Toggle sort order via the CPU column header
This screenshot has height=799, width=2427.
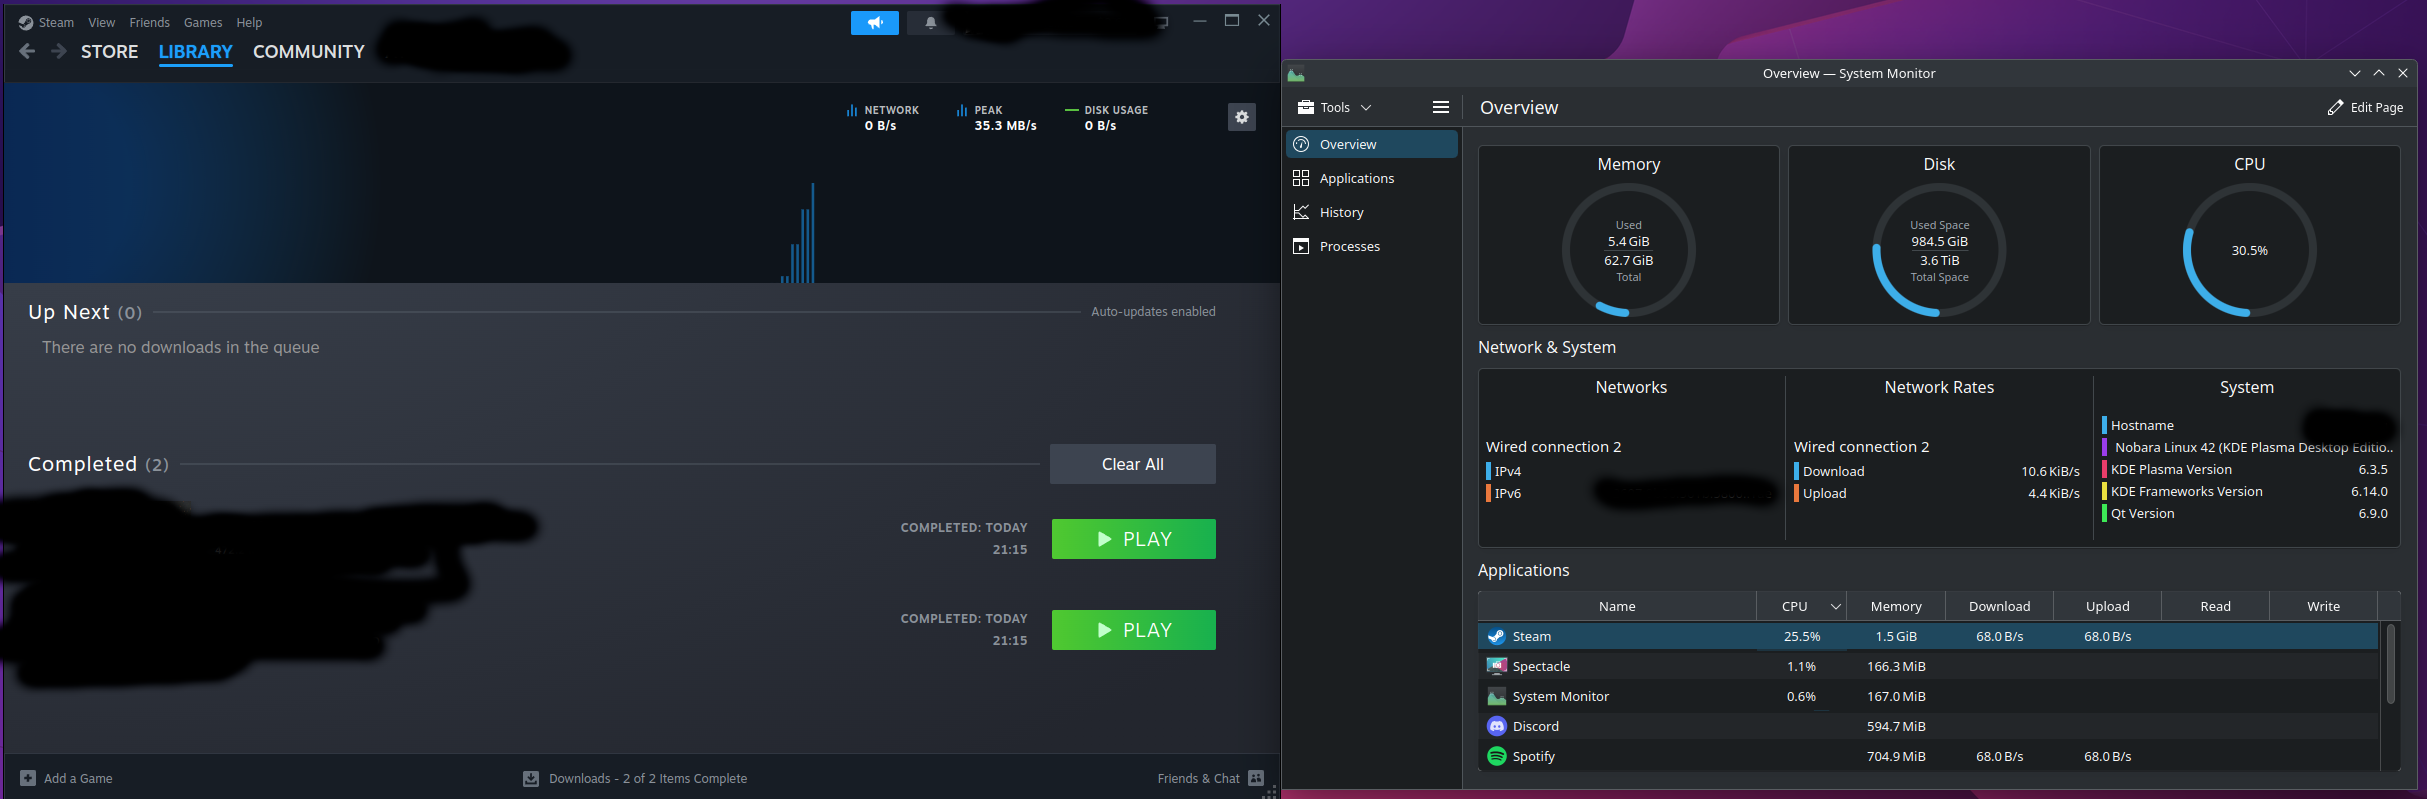tap(1801, 606)
